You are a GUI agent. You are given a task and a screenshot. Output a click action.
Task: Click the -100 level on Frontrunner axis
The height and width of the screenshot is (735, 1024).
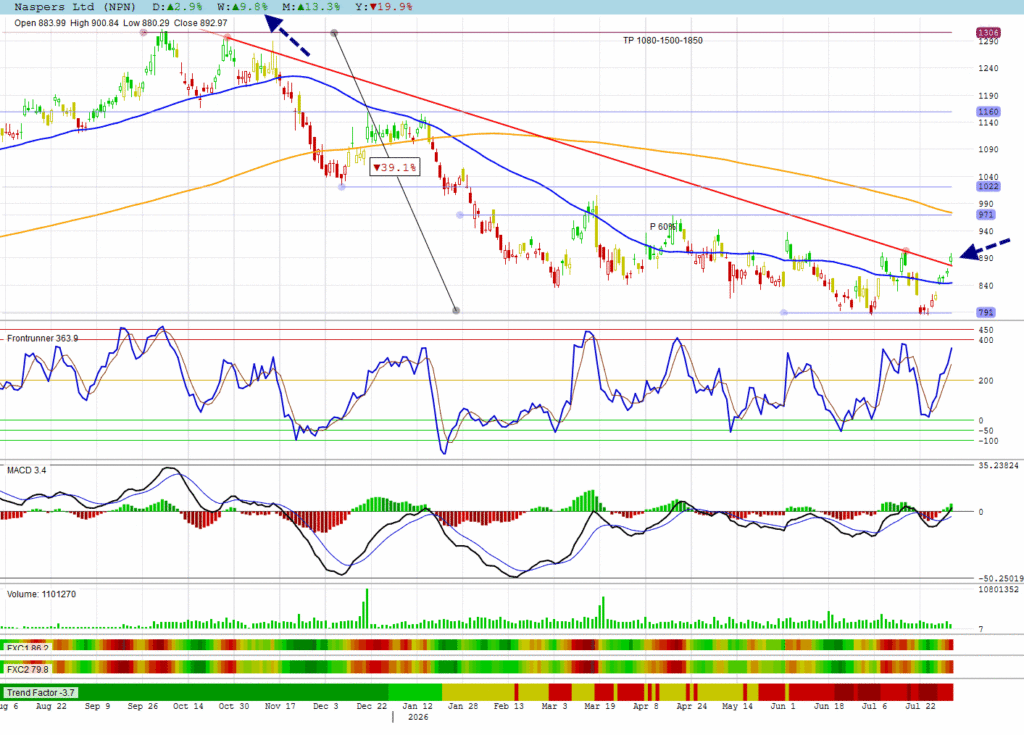click(988, 441)
